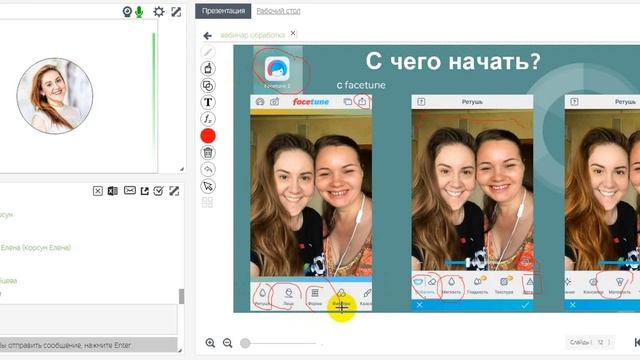Viewport: 640px width, 360px height.
Task: Click the chat name Елена (Корсун Елена)
Action: click(36, 248)
